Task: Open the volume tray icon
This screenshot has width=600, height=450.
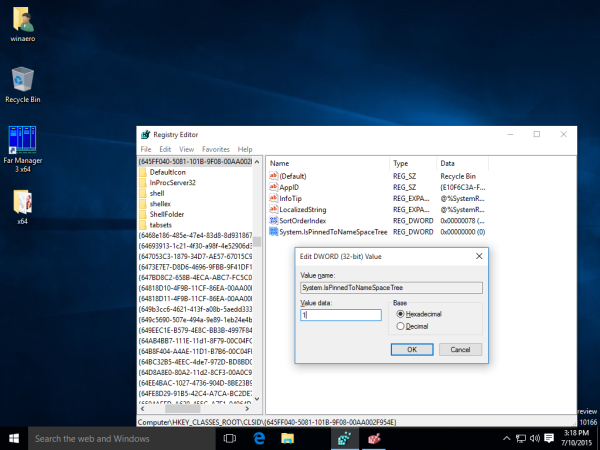Action: click(535, 439)
